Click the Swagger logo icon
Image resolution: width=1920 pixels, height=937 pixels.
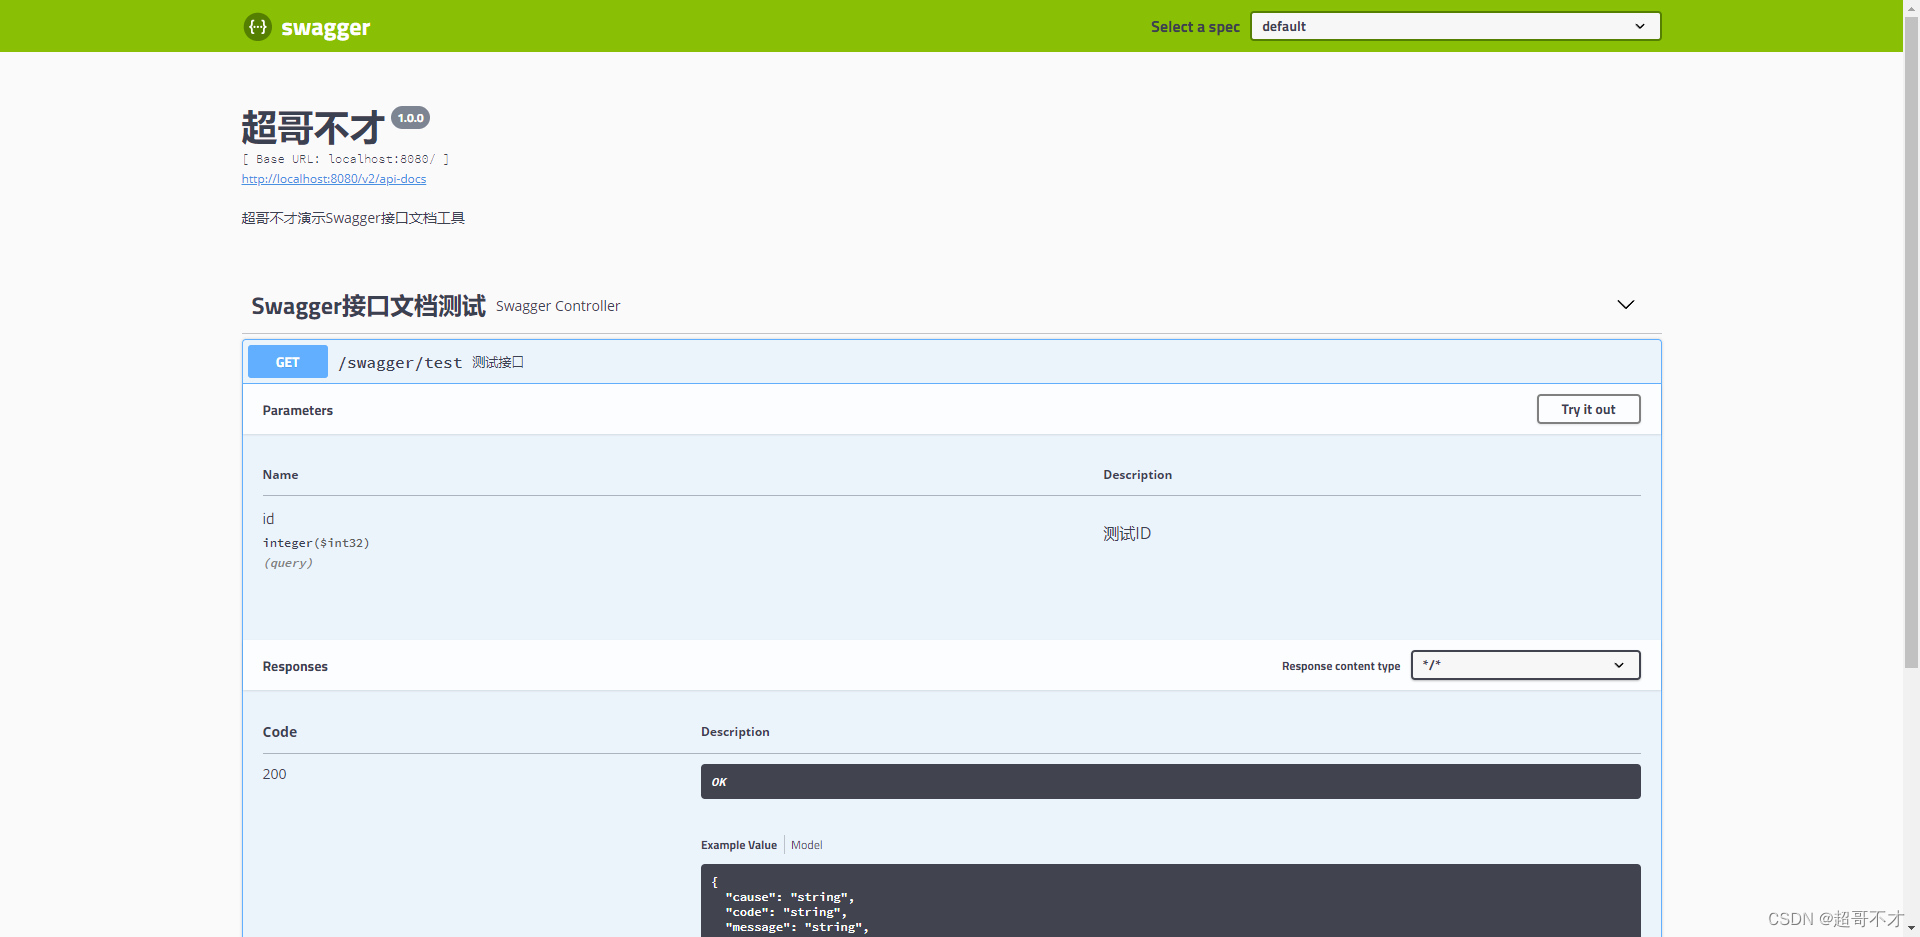pyautogui.click(x=257, y=27)
